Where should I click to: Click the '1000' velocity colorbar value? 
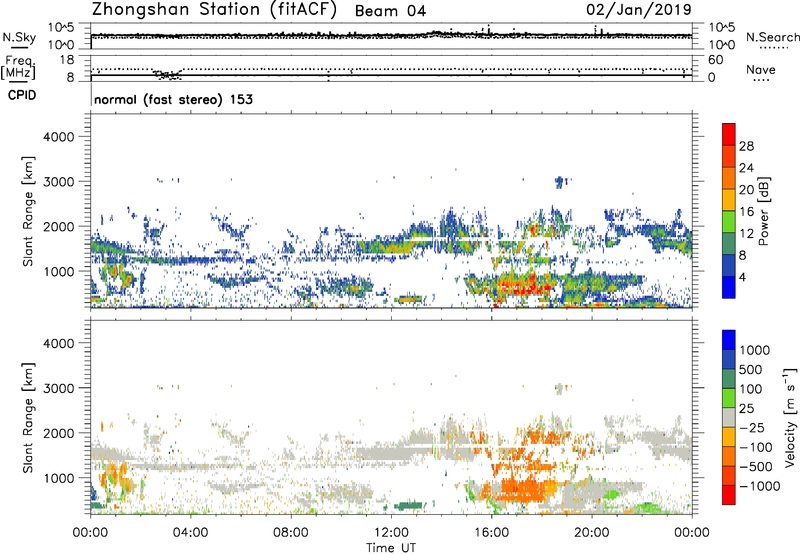[x=755, y=350]
